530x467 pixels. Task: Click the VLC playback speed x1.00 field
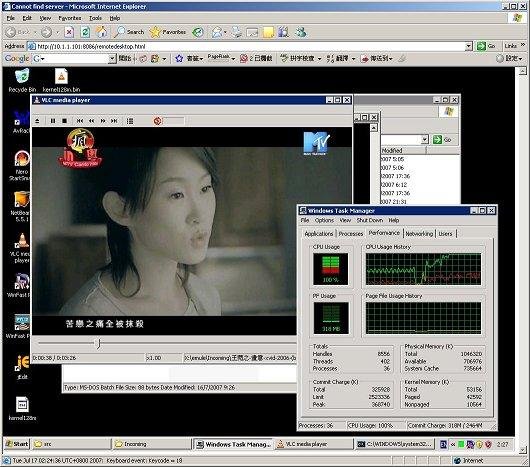(163, 358)
